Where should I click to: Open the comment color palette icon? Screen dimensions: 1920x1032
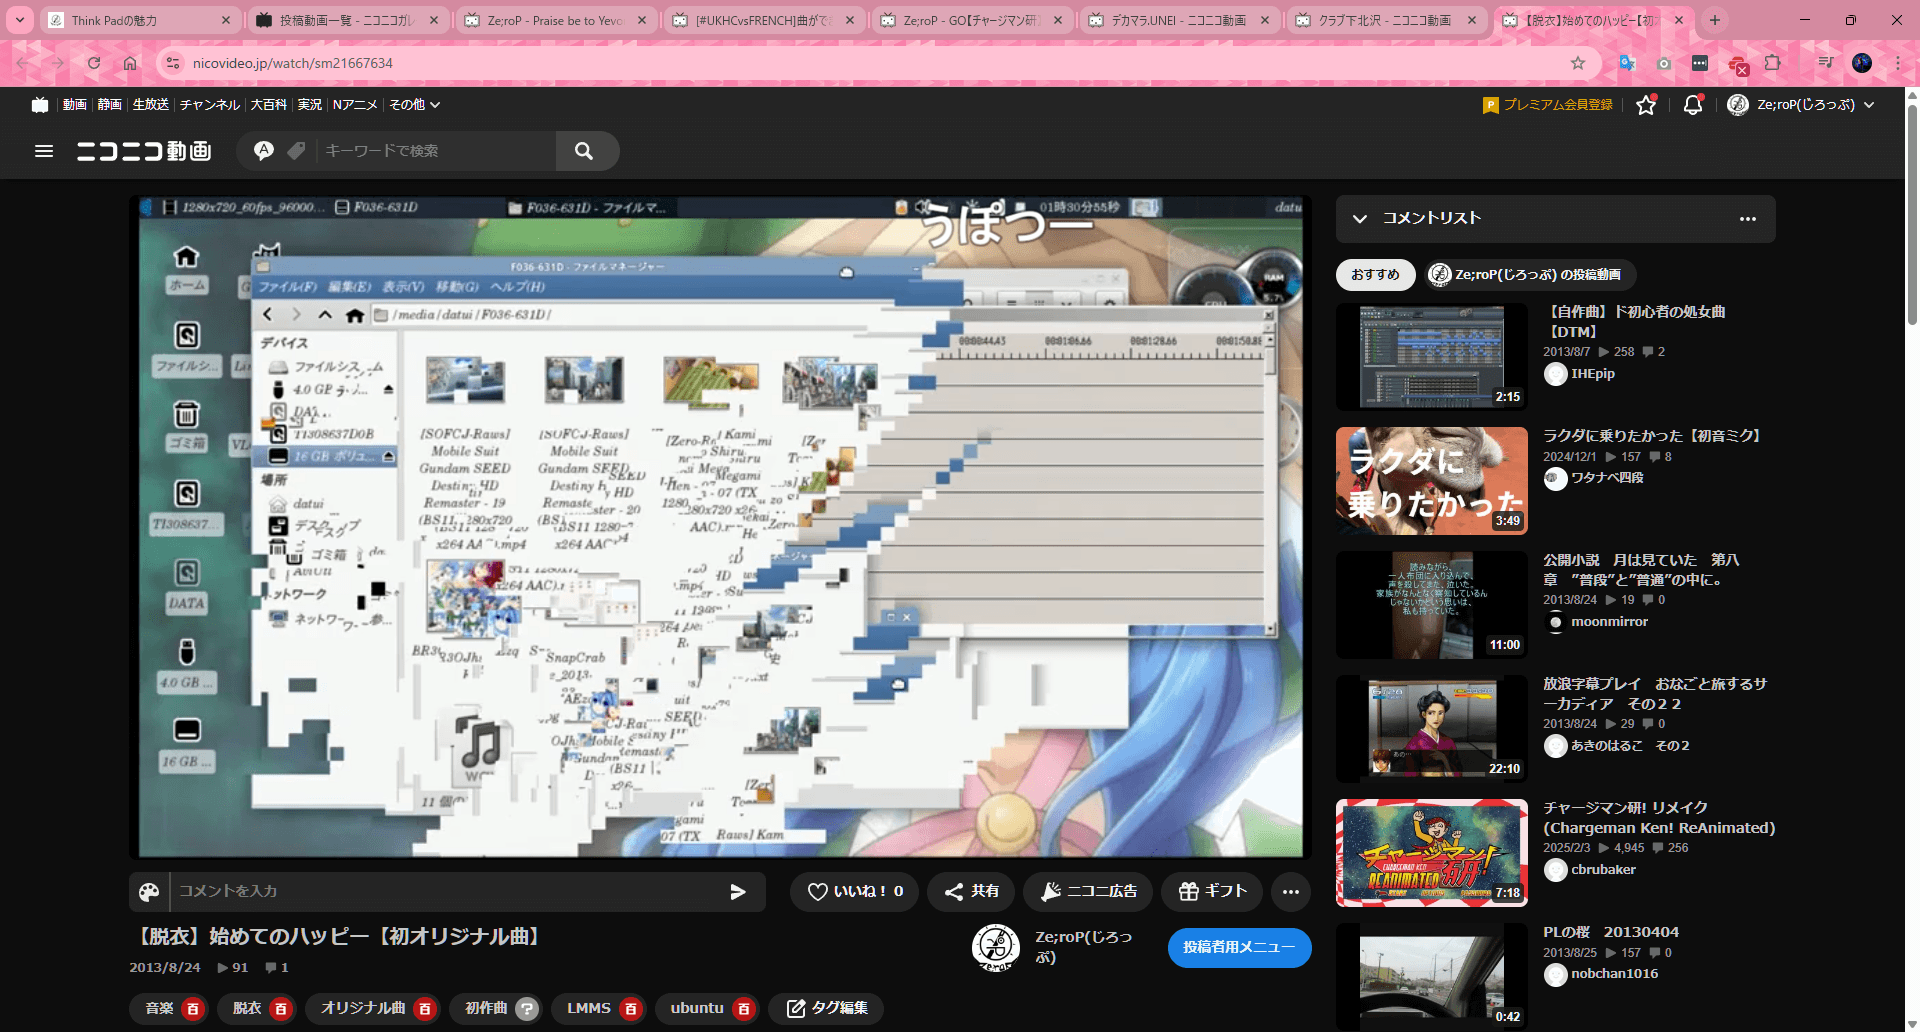[149, 891]
